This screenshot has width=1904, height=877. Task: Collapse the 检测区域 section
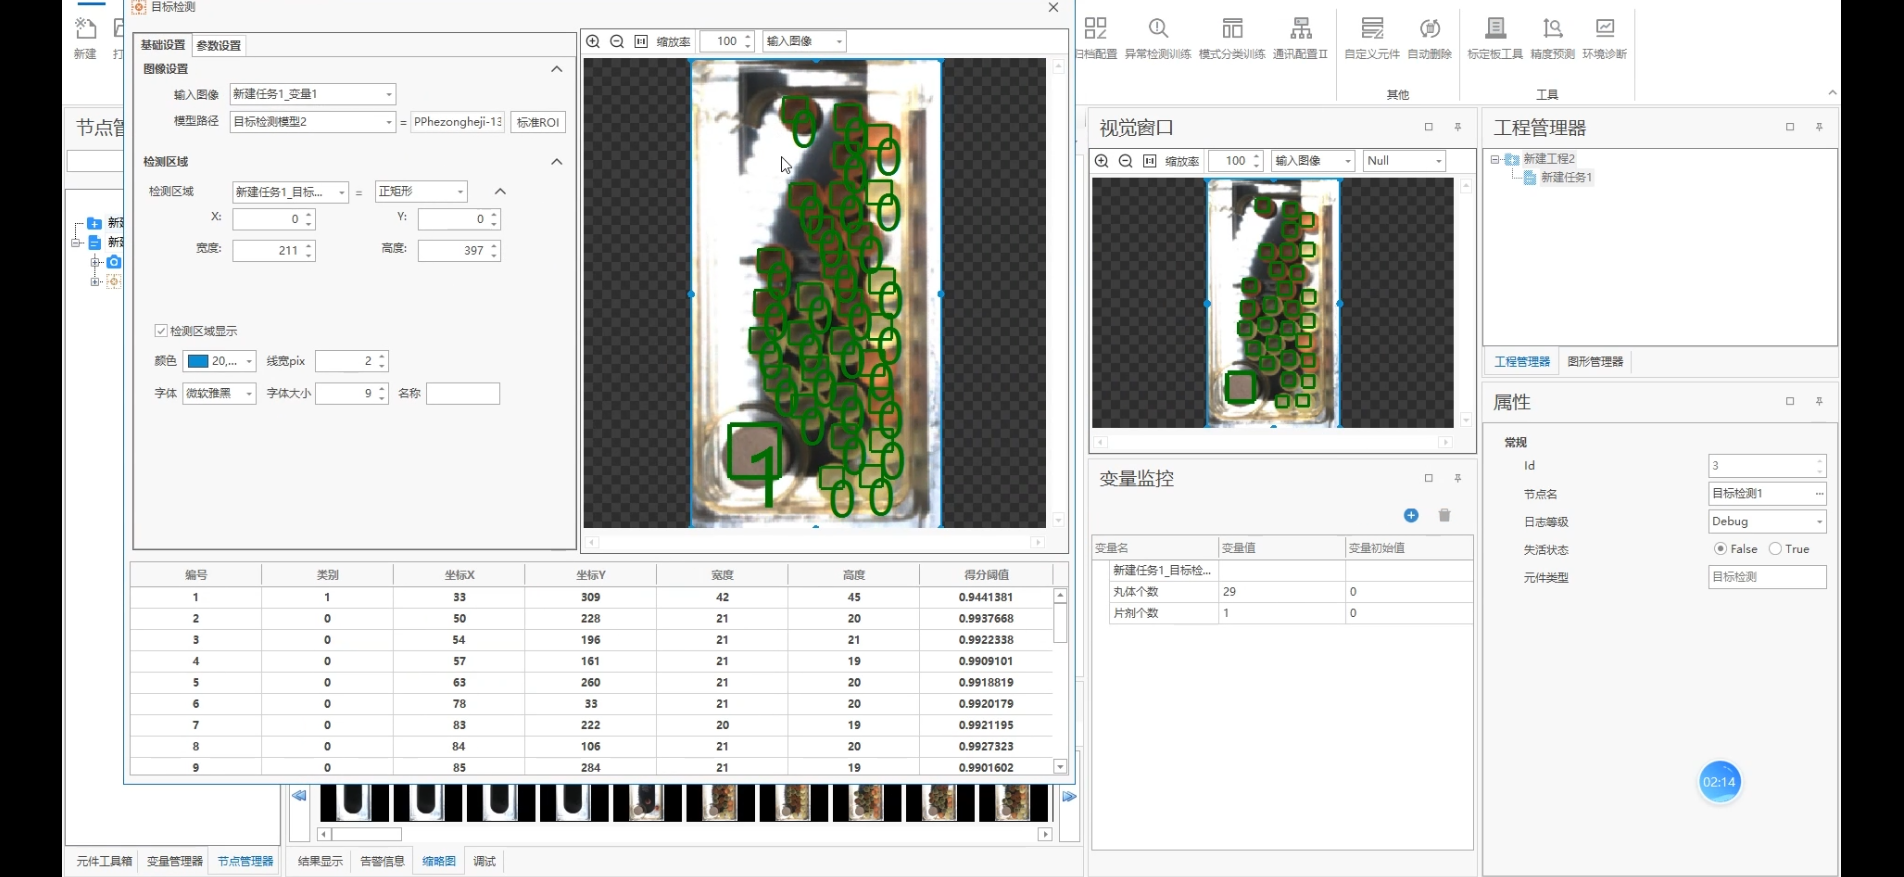tap(557, 161)
